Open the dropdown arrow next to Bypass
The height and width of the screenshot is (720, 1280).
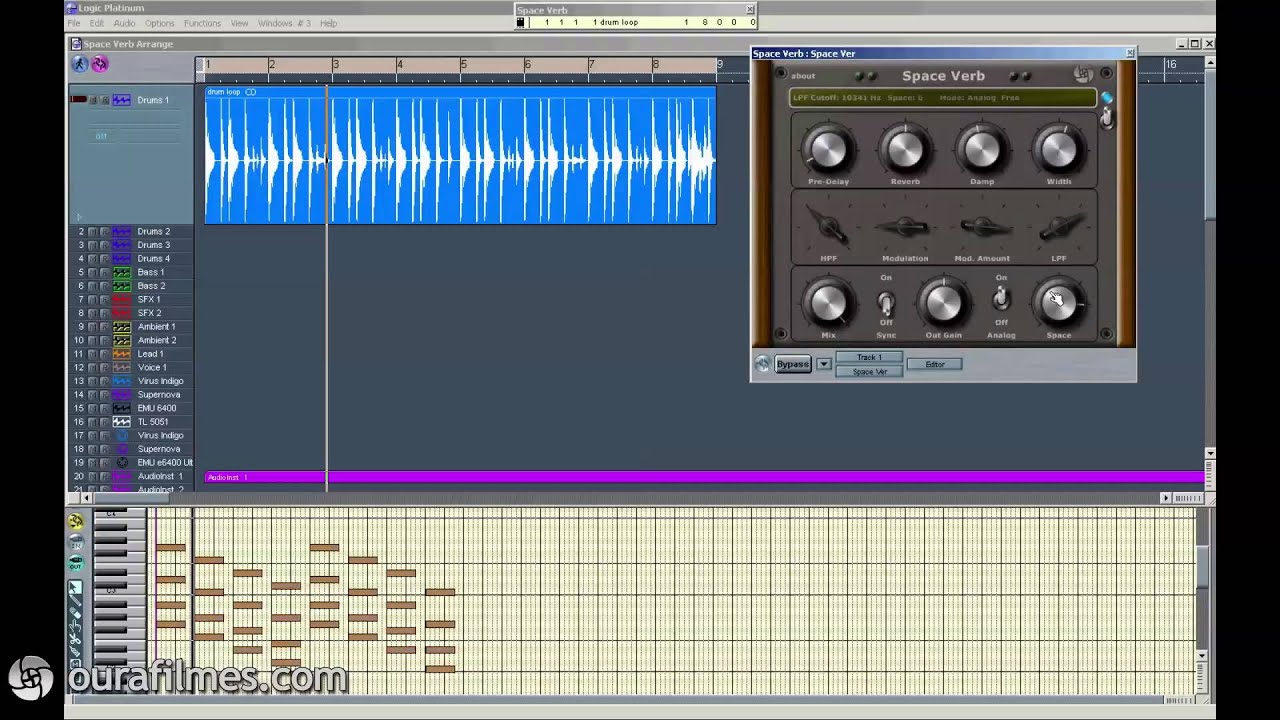pyautogui.click(x=824, y=364)
